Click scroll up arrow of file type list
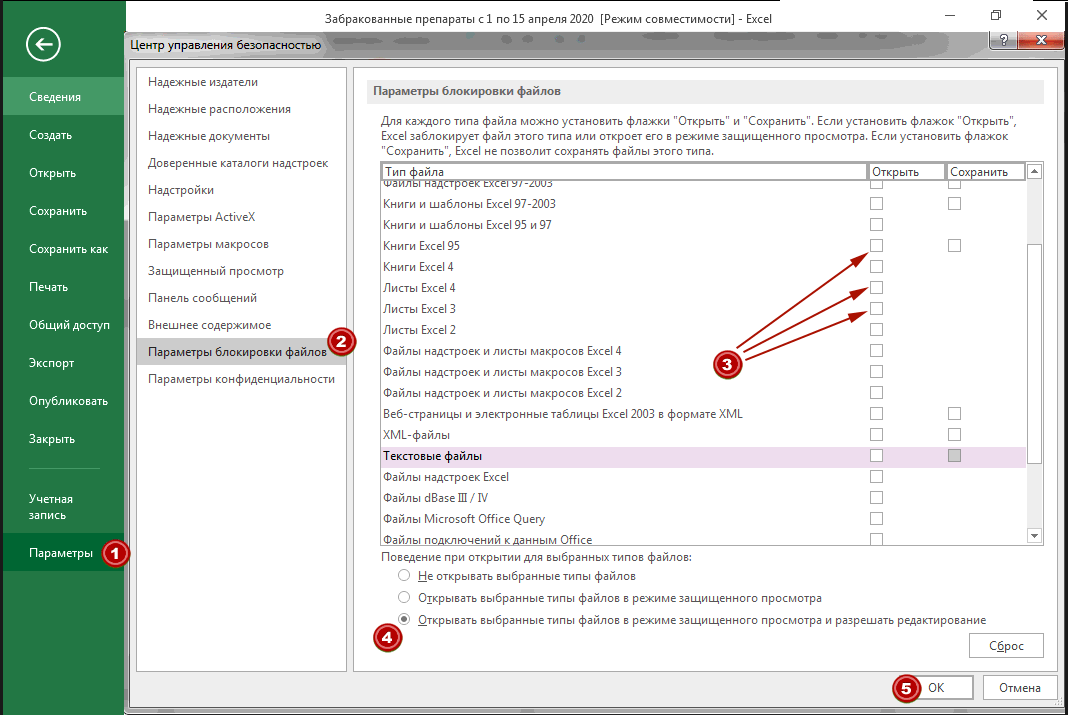The width and height of the screenshot is (1068, 715). pyautogui.click(x=1034, y=172)
